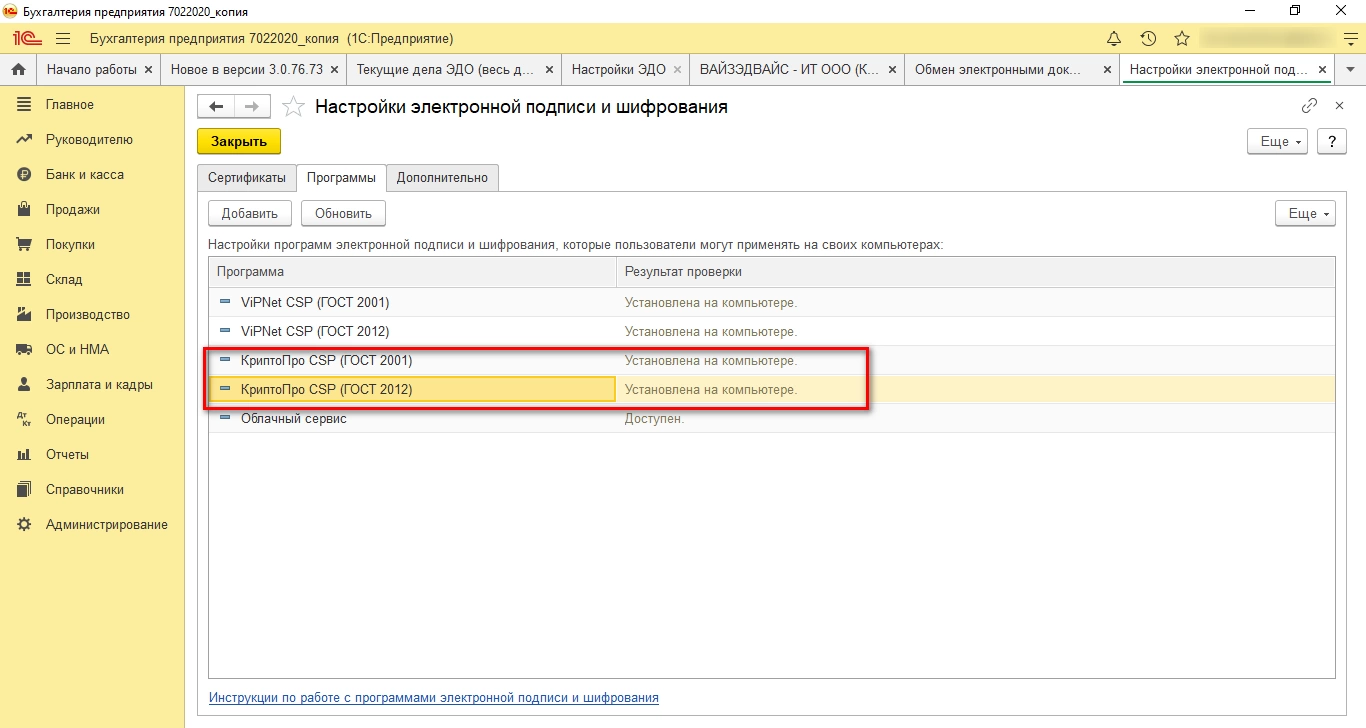The image size is (1366, 728).
Task: Copy link using the chain icon
Action: click(x=1309, y=106)
